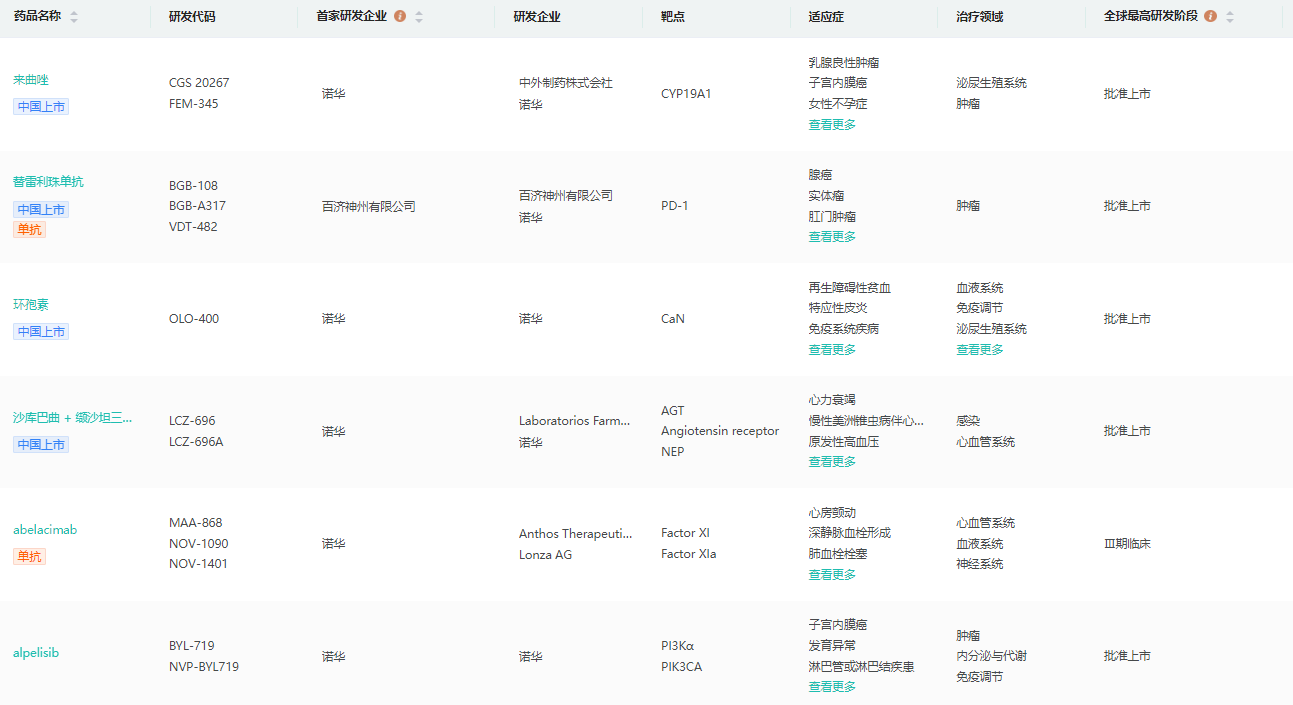Click 中国上市 tag under 沙库巴曲 row
This screenshot has width=1293, height=705.
[x=41, y=445]
